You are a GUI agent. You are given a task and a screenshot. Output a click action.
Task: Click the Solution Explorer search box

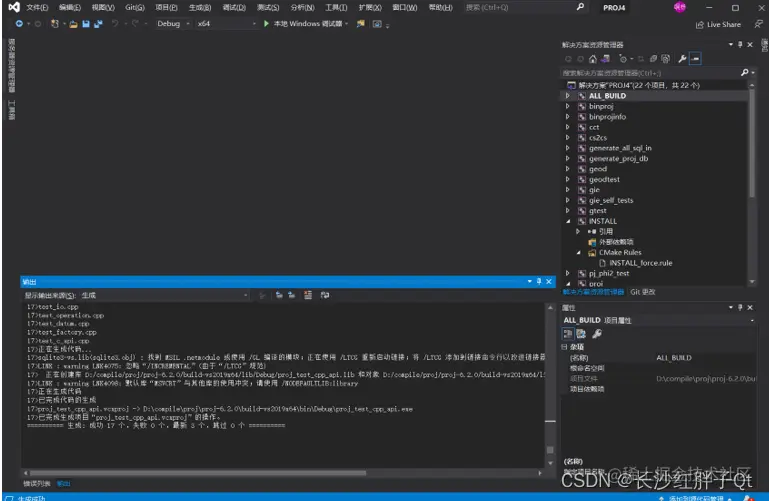(650, 73)
